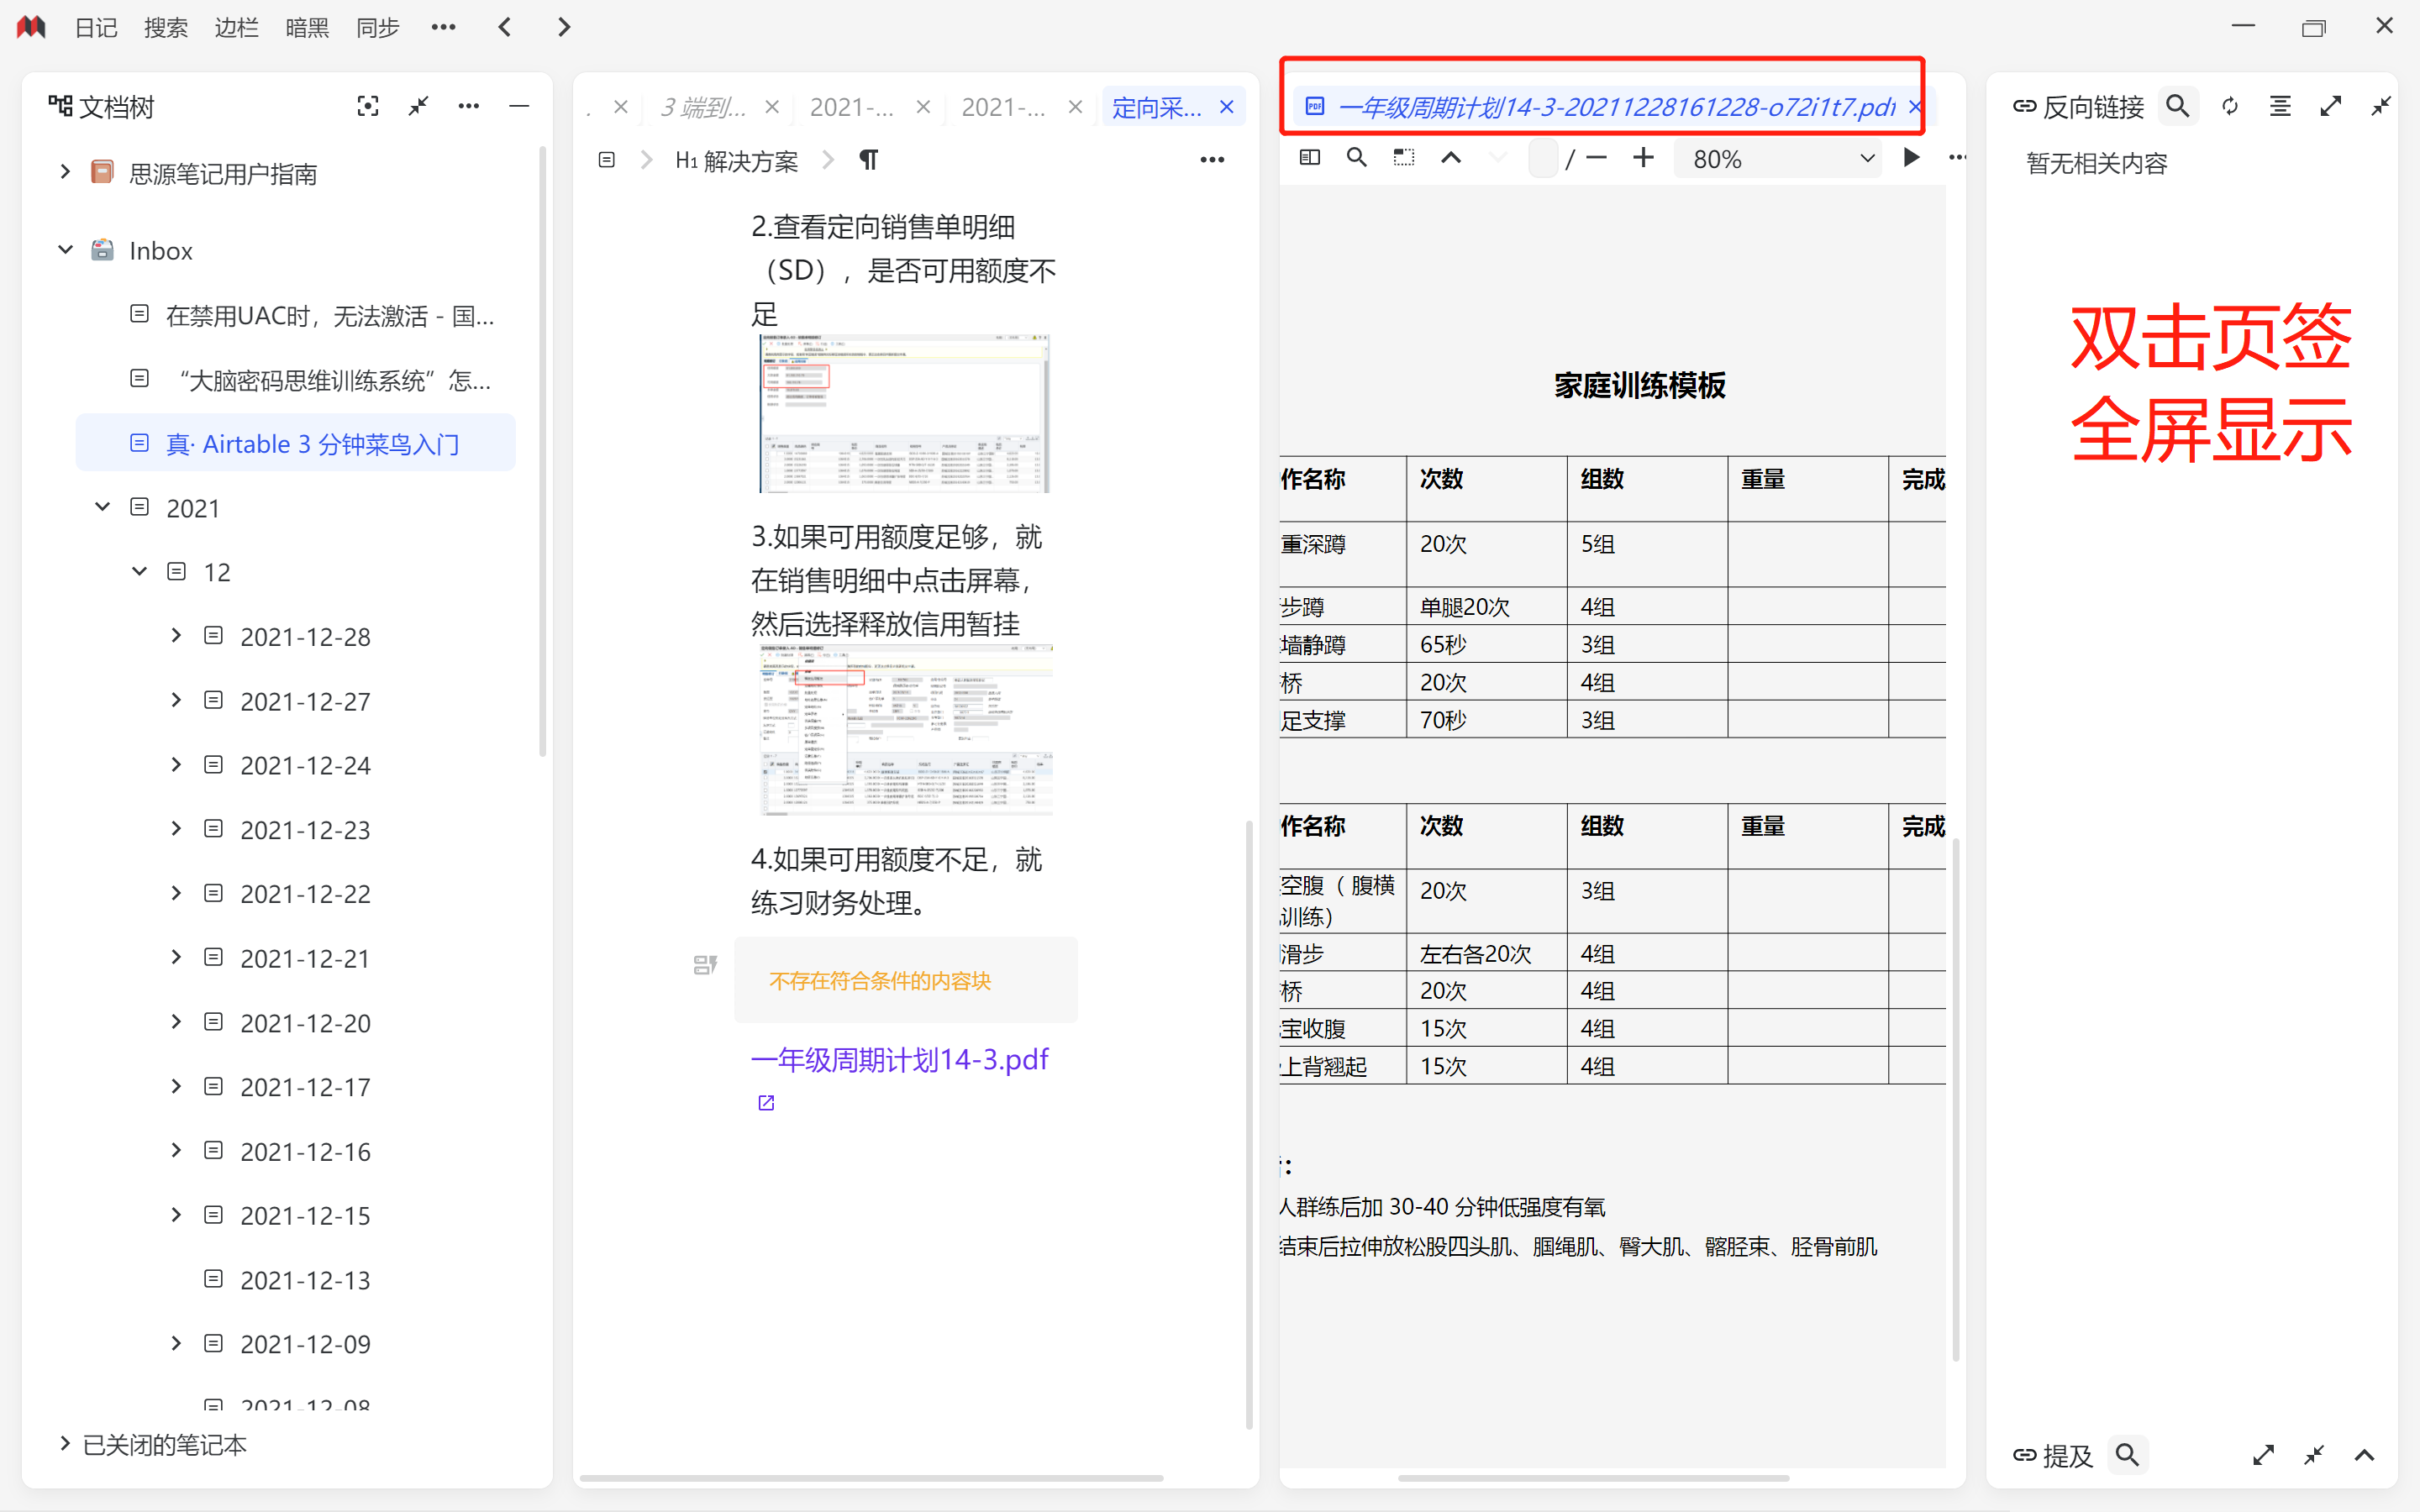Expand the 2021-12-28 document node
The height and width of the screenshot is (1512, 2420).
click(x=176, y=636)
